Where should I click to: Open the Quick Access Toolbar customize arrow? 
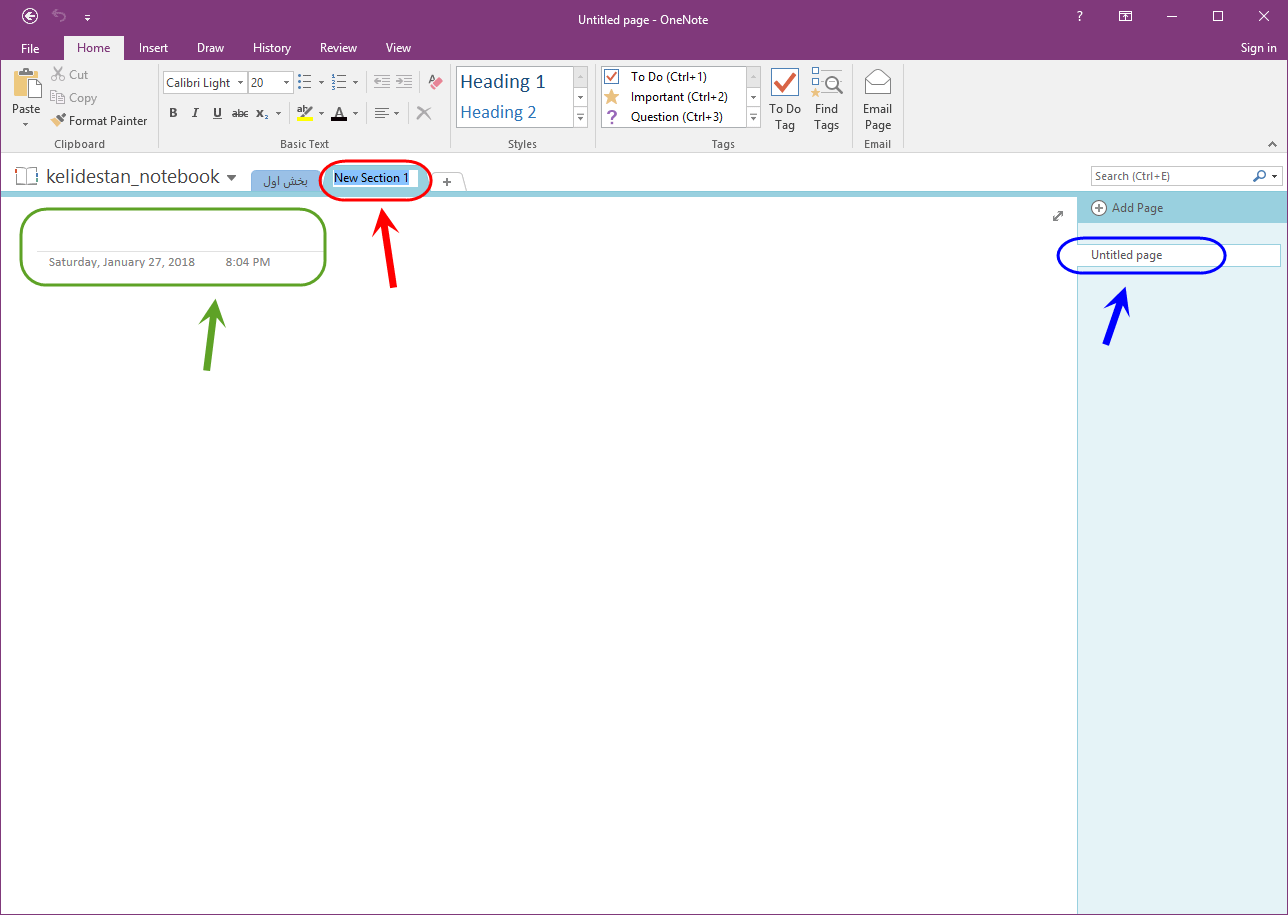click(x=87, y=17)
